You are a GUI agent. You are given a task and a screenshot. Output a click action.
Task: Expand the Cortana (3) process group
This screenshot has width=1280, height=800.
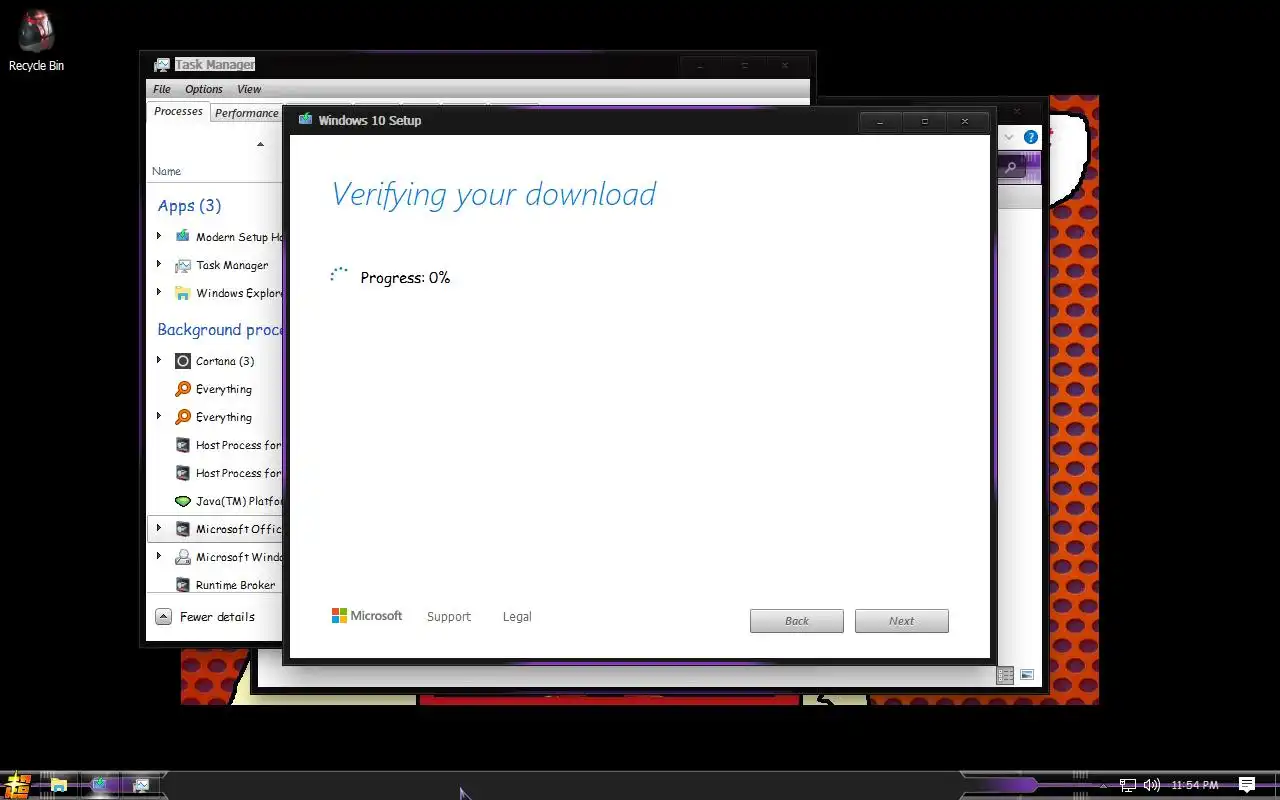(x=159, y=360)
